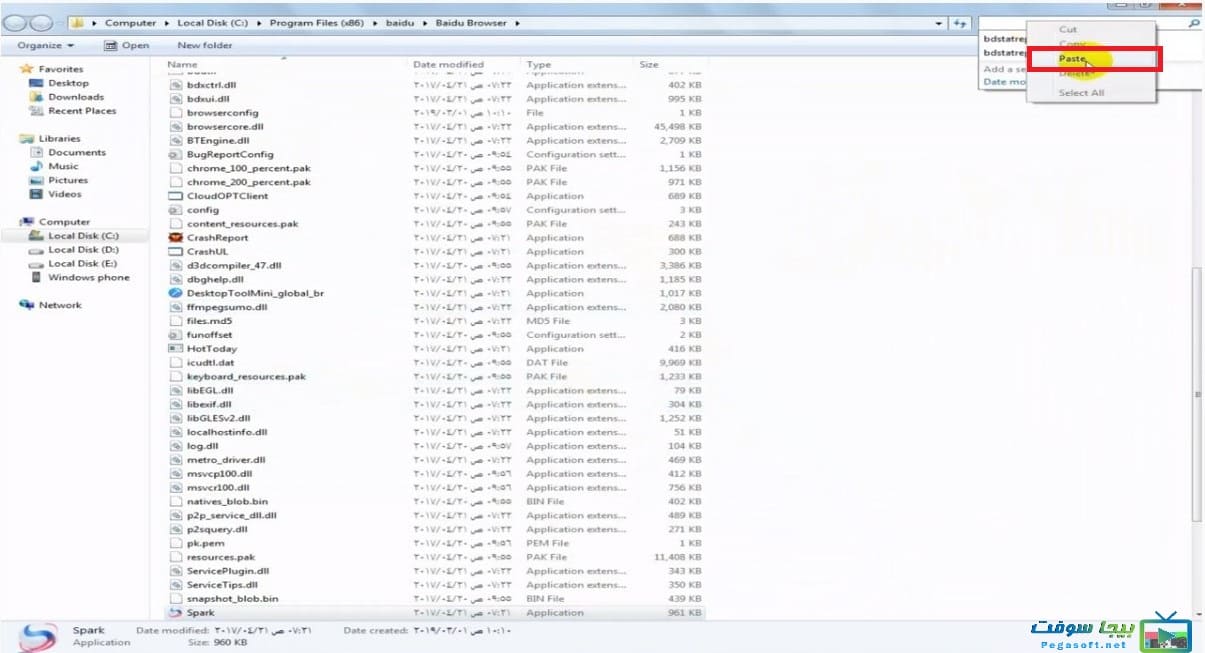Click the CrashUL file icon
1205x653 pixels.
[x=174, y=252]
